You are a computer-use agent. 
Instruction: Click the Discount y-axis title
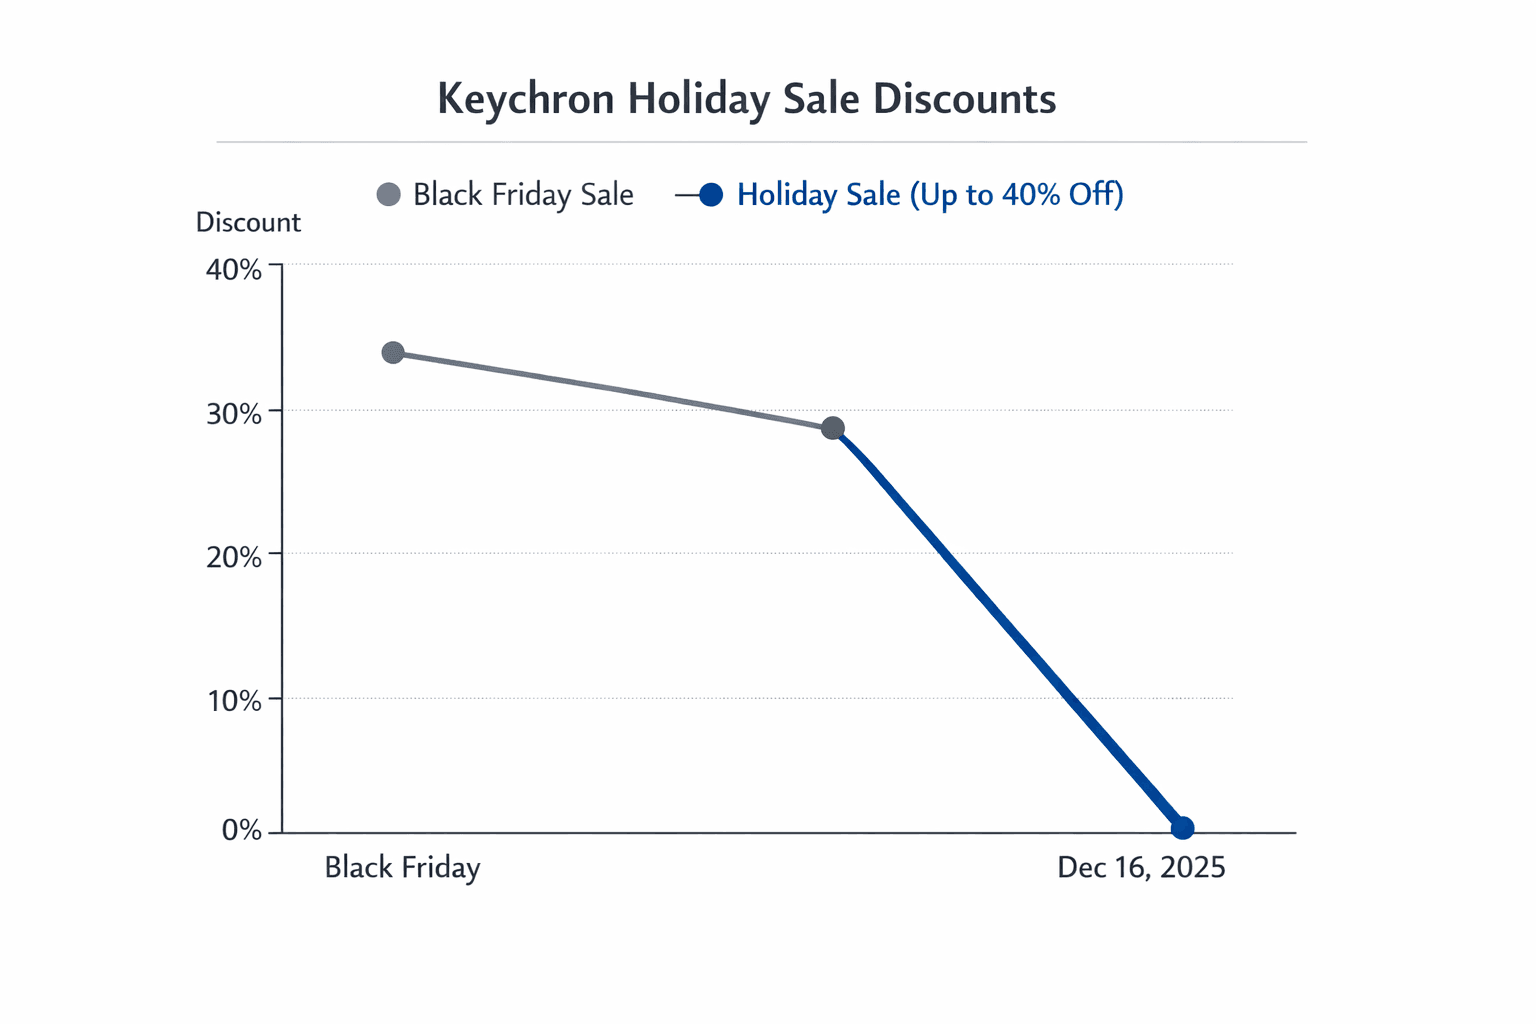(248, 222)
